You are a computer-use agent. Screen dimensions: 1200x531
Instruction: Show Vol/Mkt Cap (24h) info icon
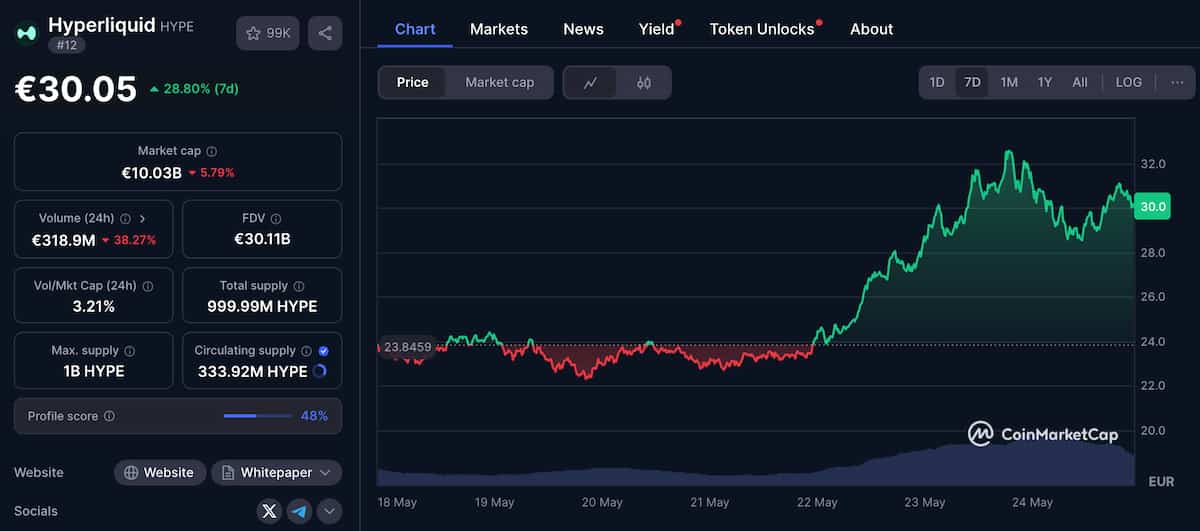coord(148,286)
